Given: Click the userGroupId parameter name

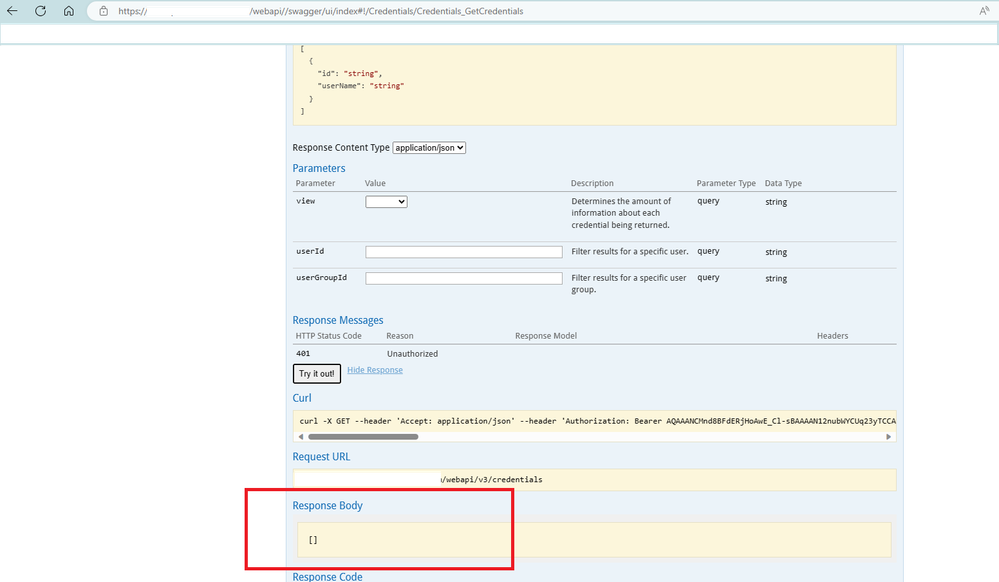Looking at the screenshot, I should pos(322,277).
